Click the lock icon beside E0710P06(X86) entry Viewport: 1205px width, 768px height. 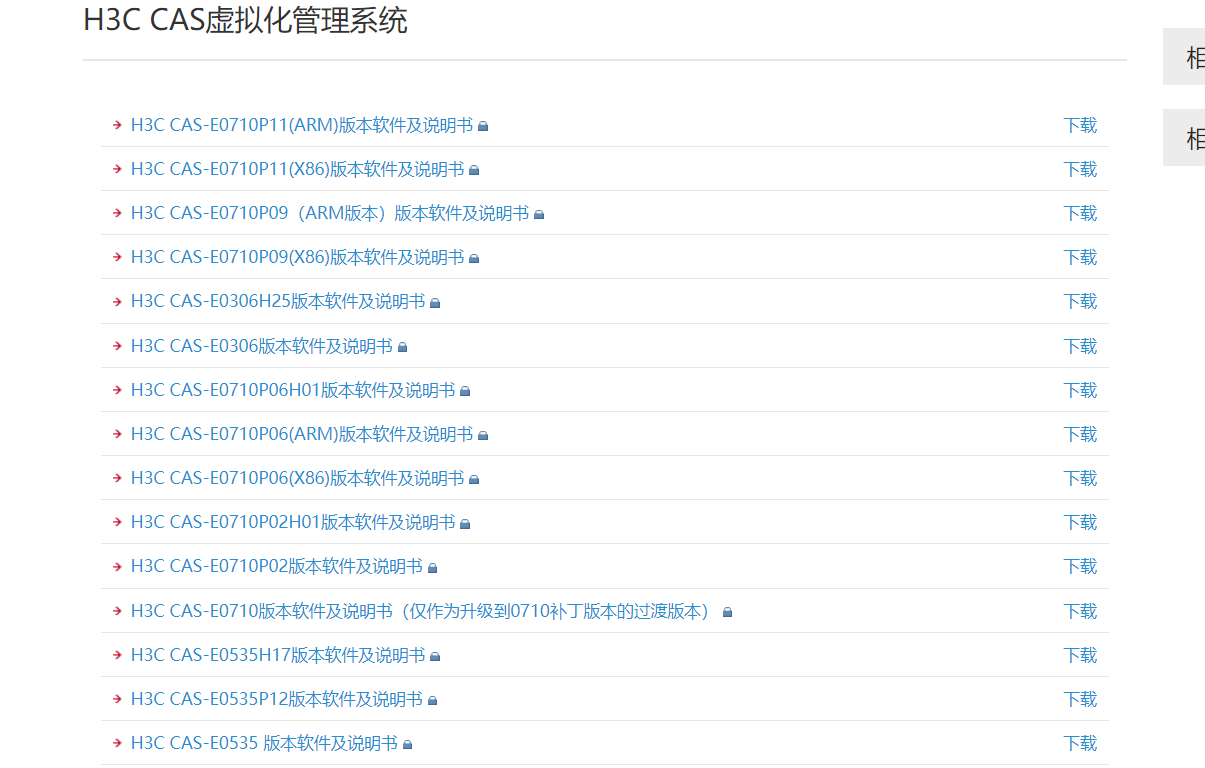pyautogui.click(x=474, y=479)
